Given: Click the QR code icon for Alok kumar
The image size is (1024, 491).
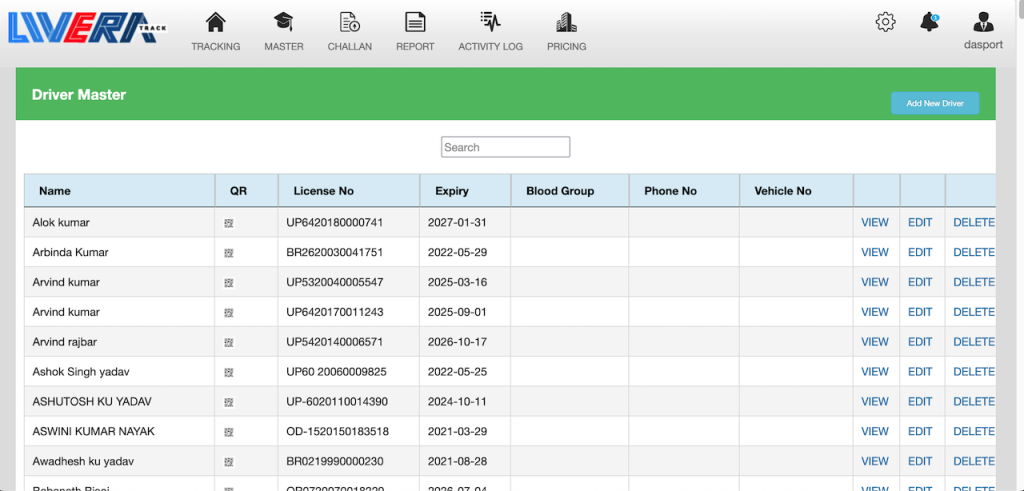Looking at the screenshot, I should [x=229, y=223].
